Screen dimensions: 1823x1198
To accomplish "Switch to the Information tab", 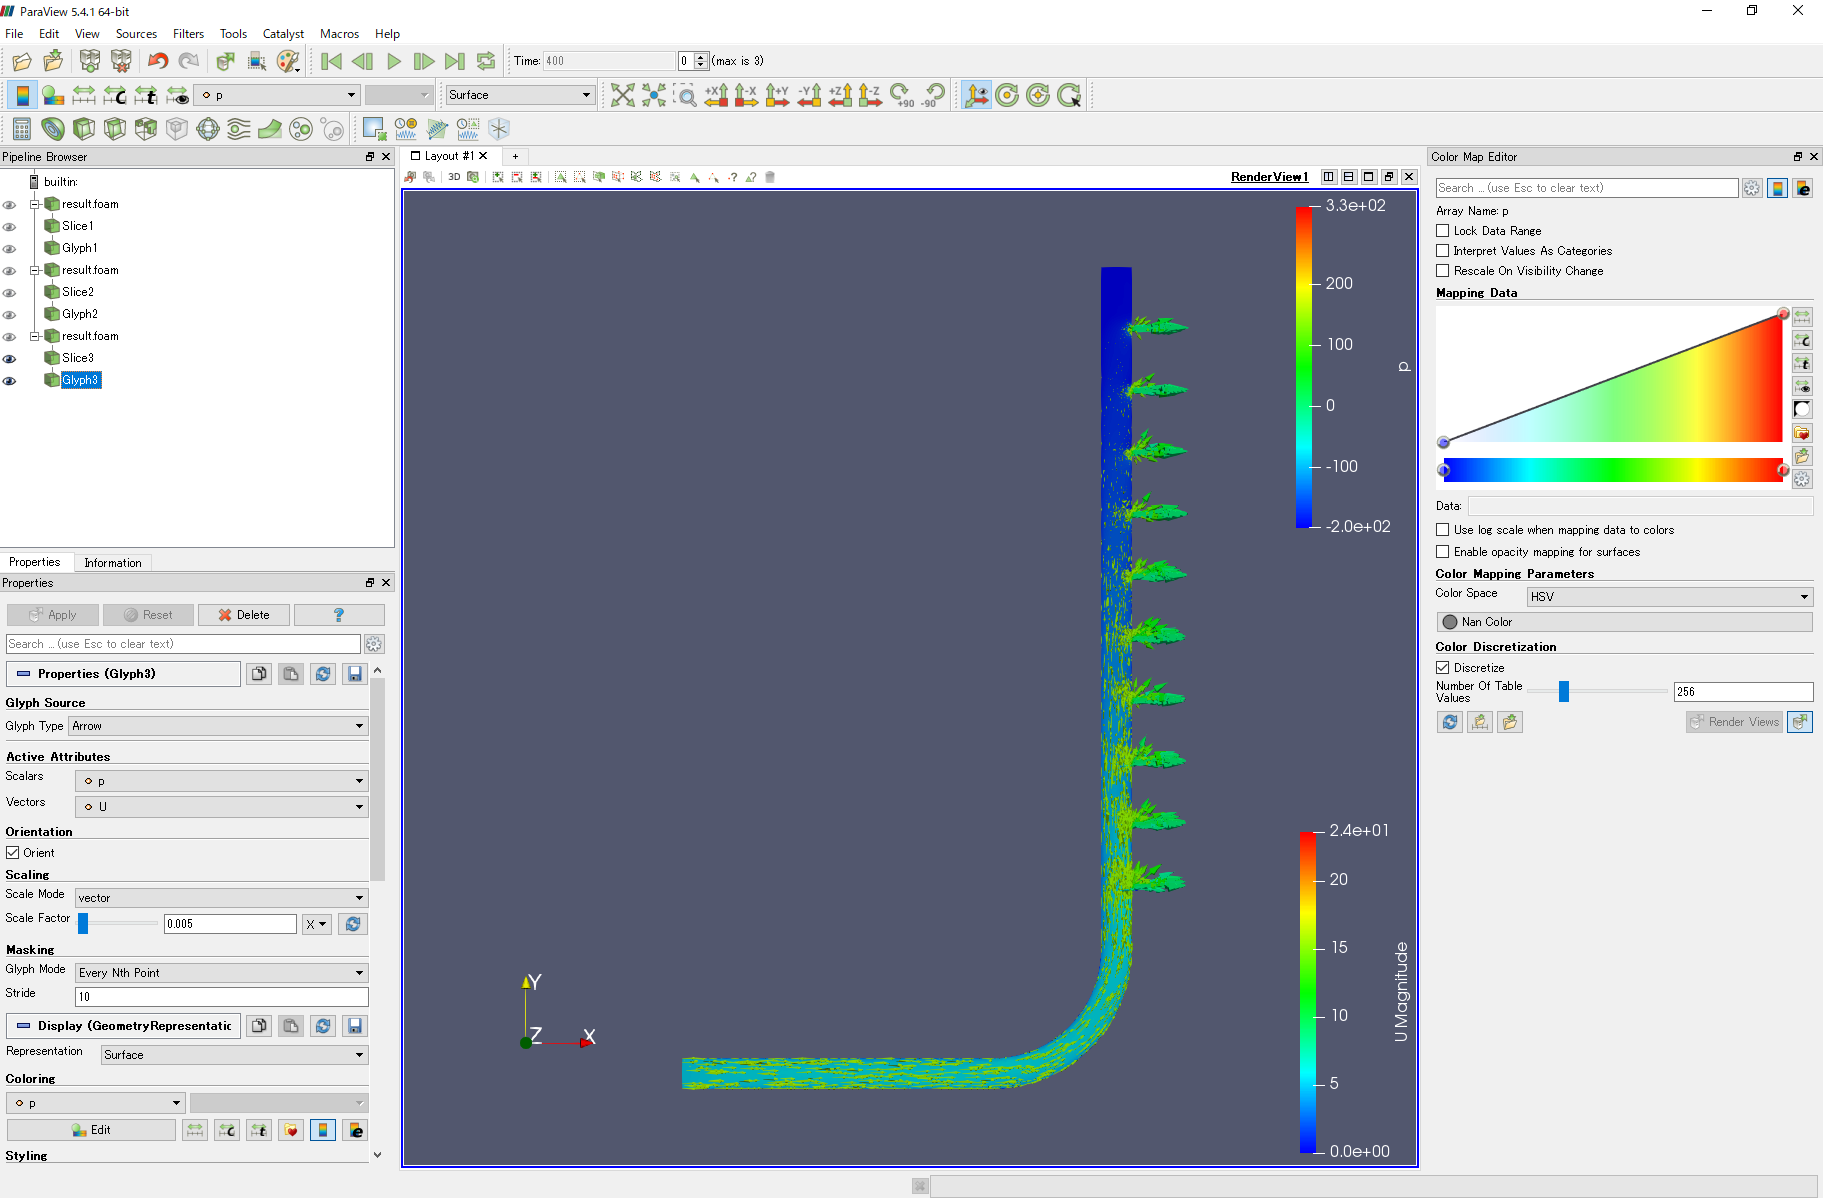I will click(112, 563).
